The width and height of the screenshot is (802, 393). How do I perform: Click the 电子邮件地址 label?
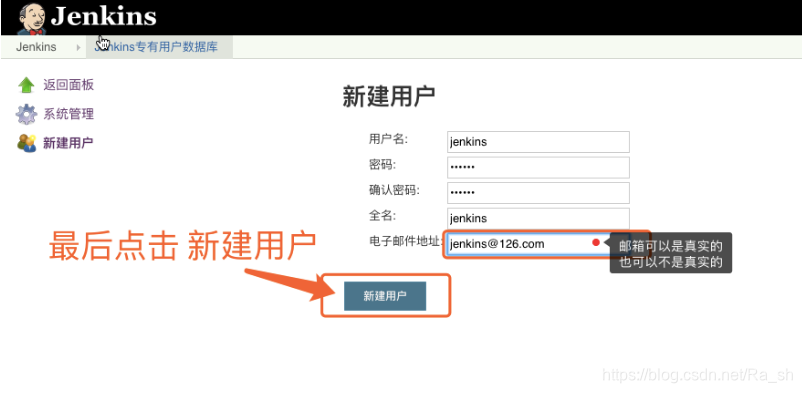406,241
